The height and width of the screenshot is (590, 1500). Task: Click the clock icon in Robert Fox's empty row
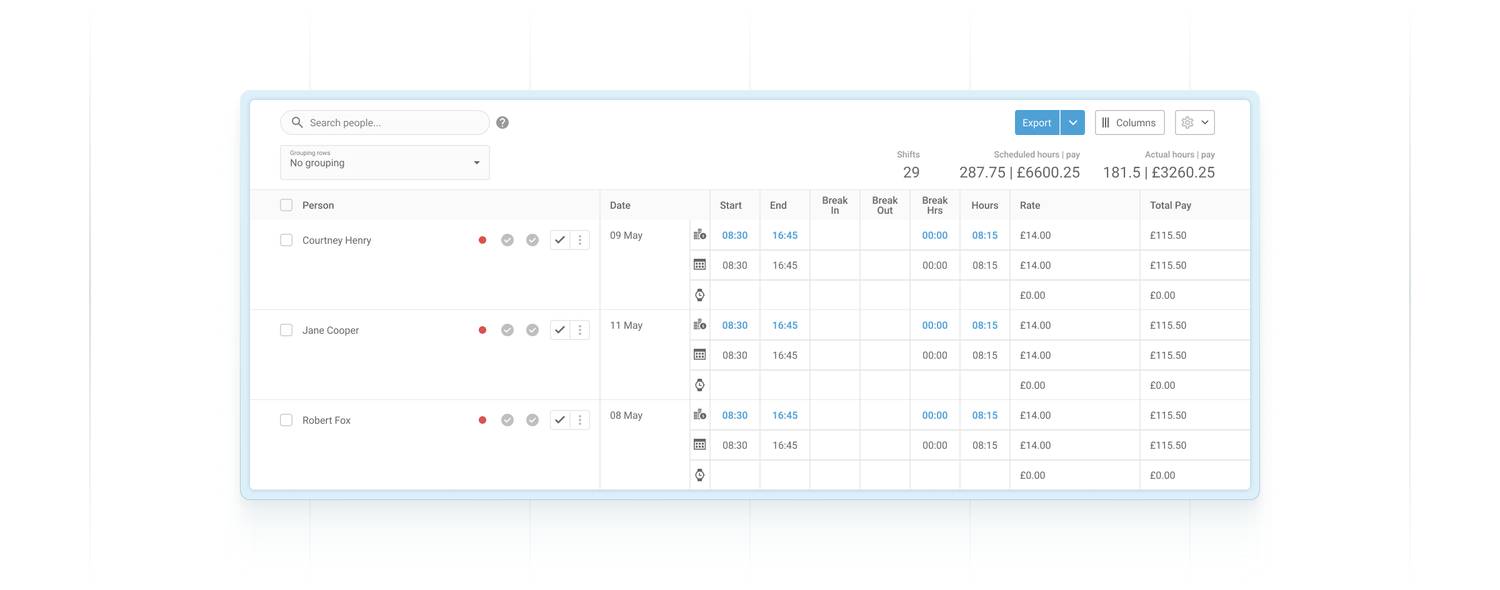[699, 475]
